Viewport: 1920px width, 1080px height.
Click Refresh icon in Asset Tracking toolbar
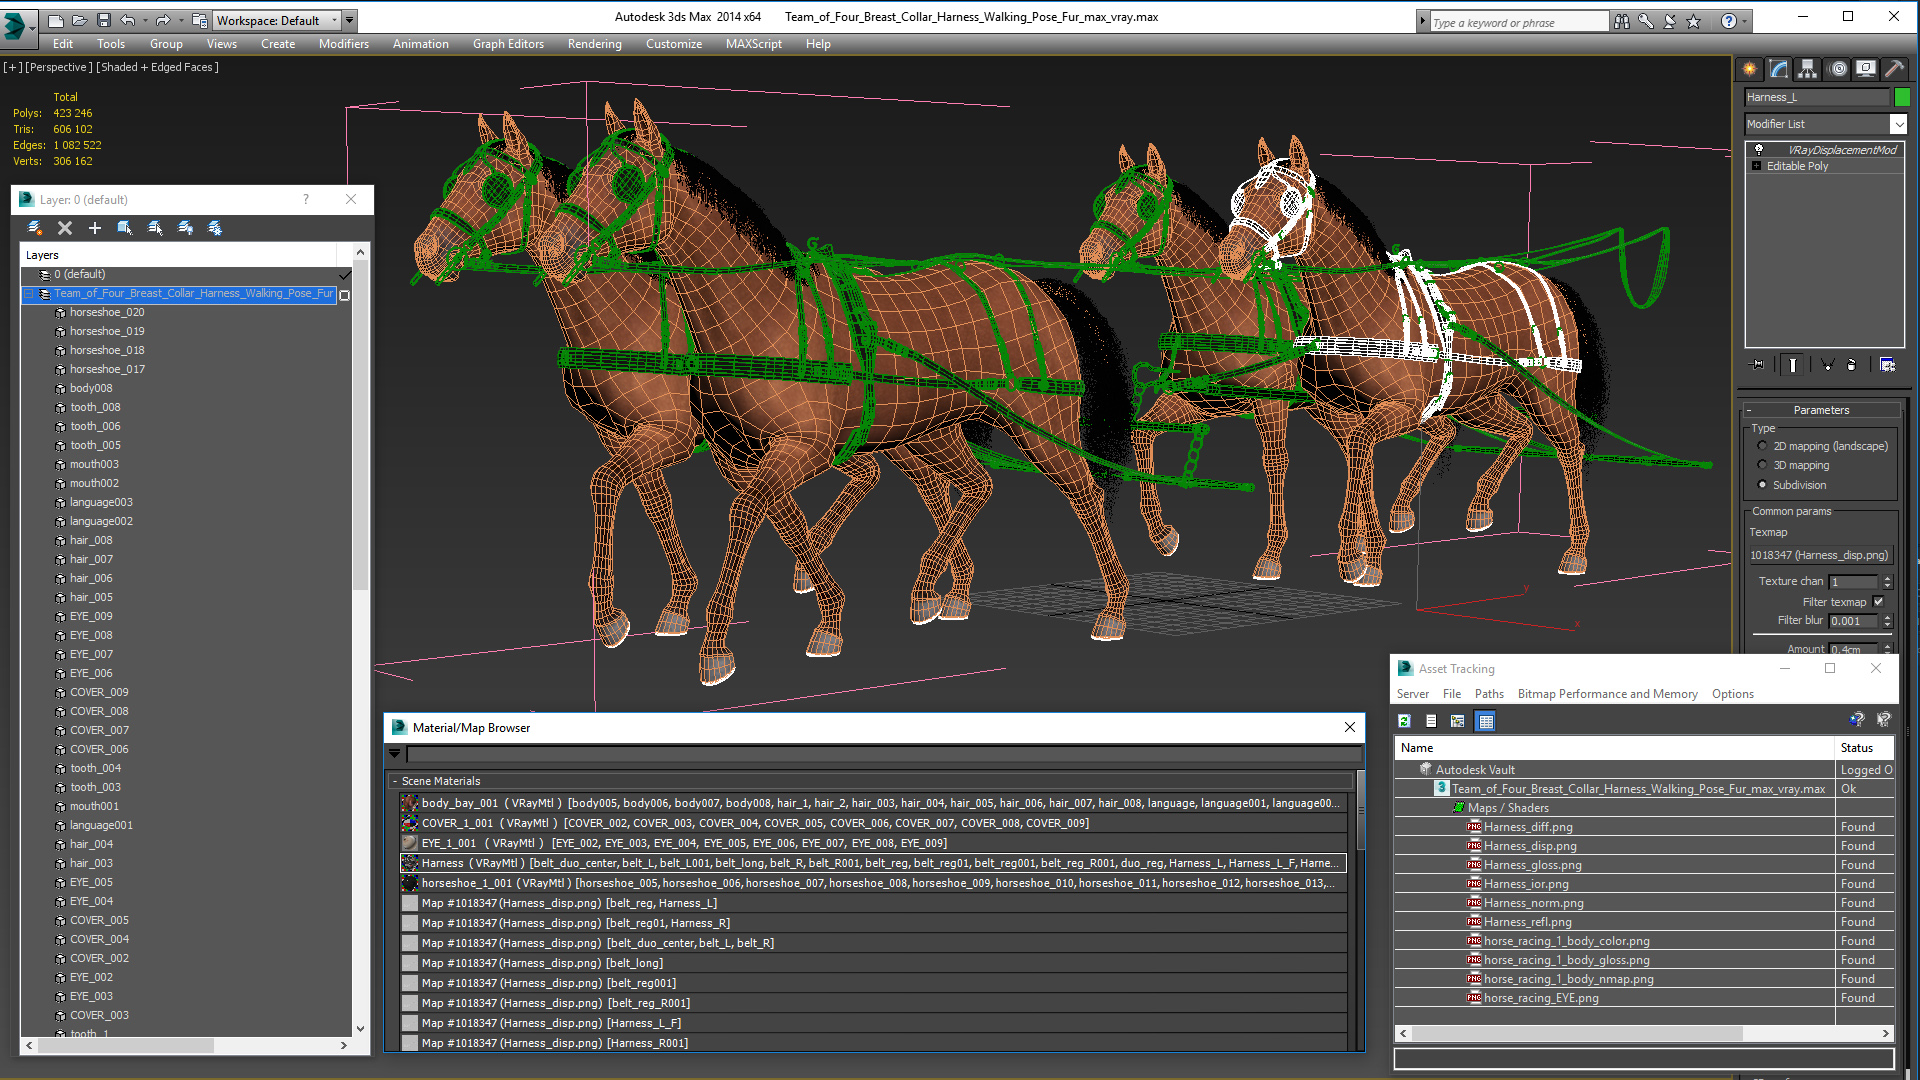1405,721
